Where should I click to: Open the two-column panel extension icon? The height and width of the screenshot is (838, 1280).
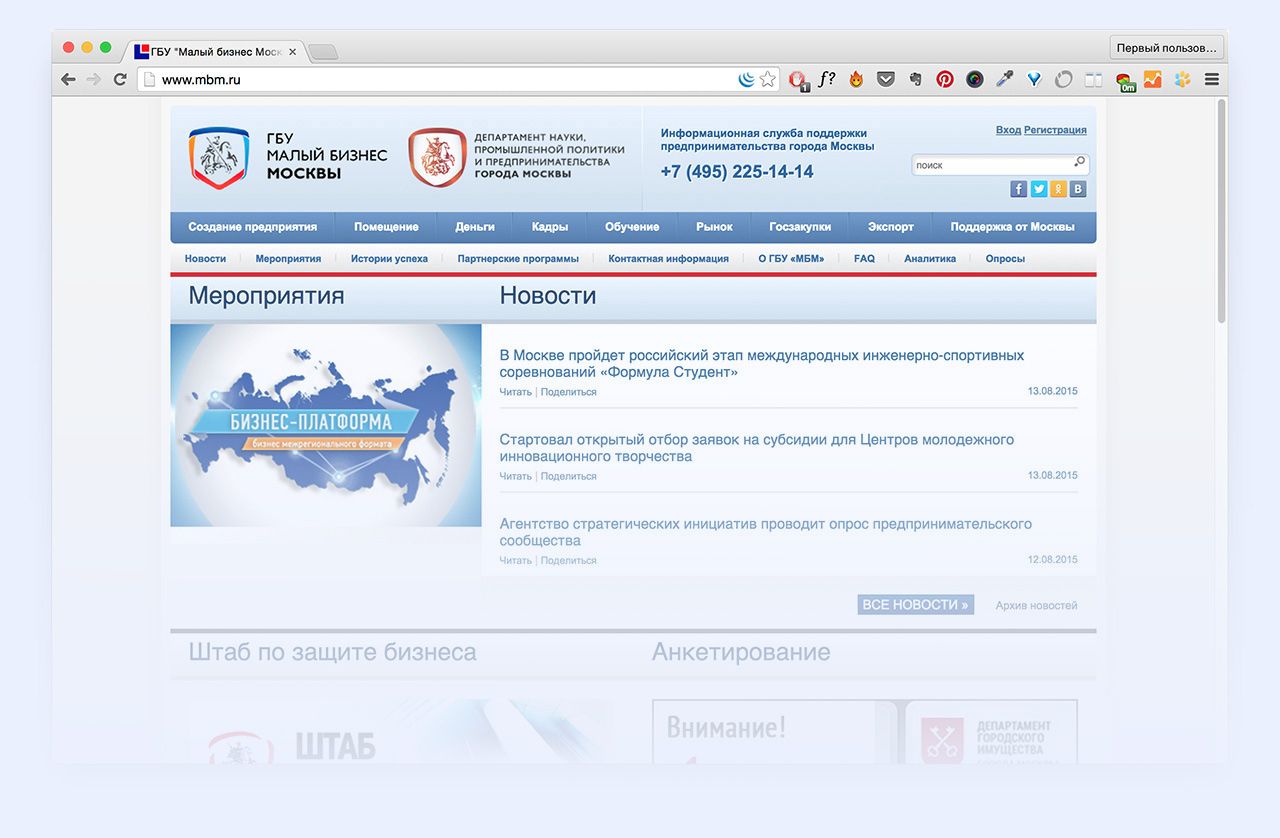pos(1093,79)
